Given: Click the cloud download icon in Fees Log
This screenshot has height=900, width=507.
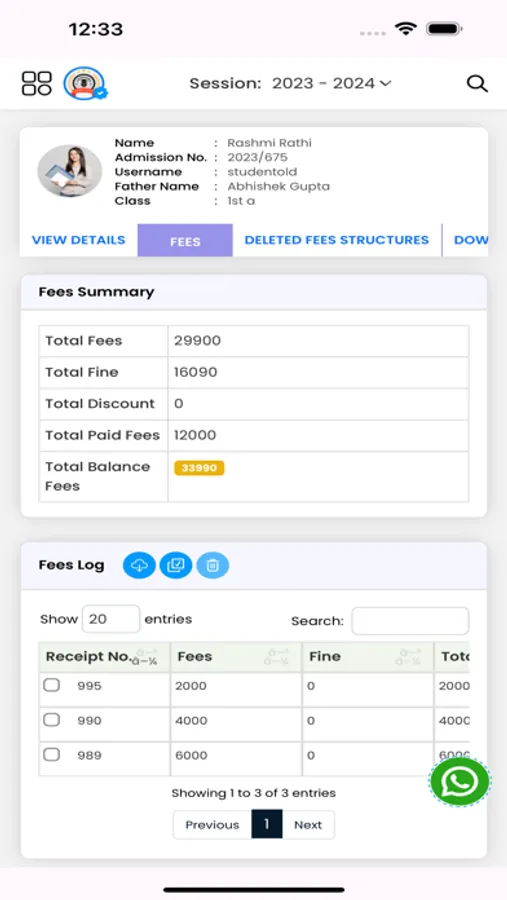Looking at the screenshot, I should (139, 565).
